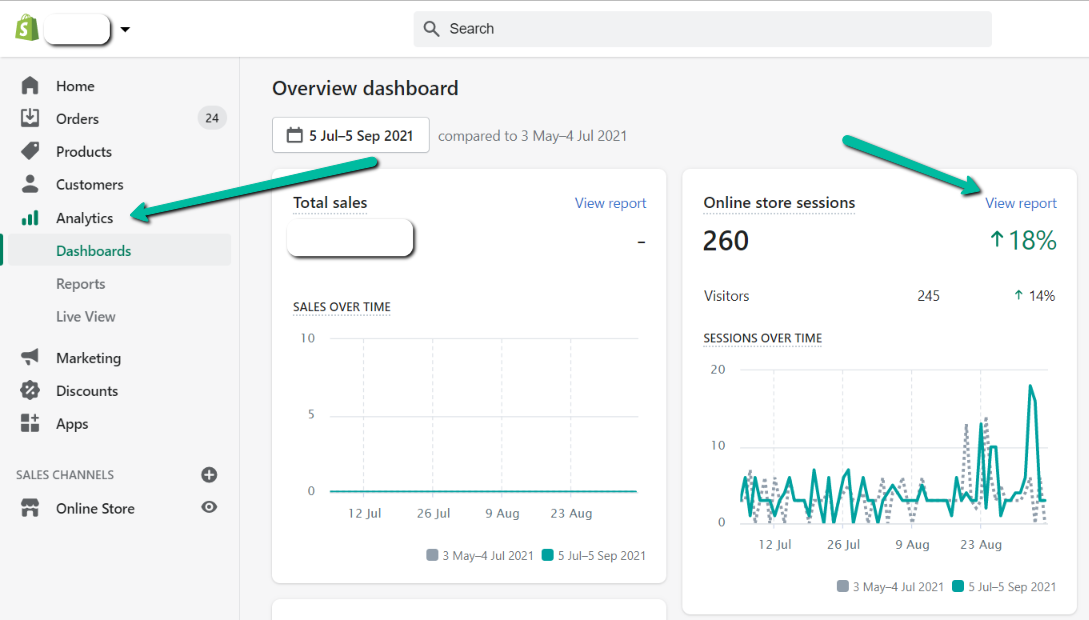Viewport: 1089px width, 620px height.
Task: Click into the Search field
Action: [703, 29]
